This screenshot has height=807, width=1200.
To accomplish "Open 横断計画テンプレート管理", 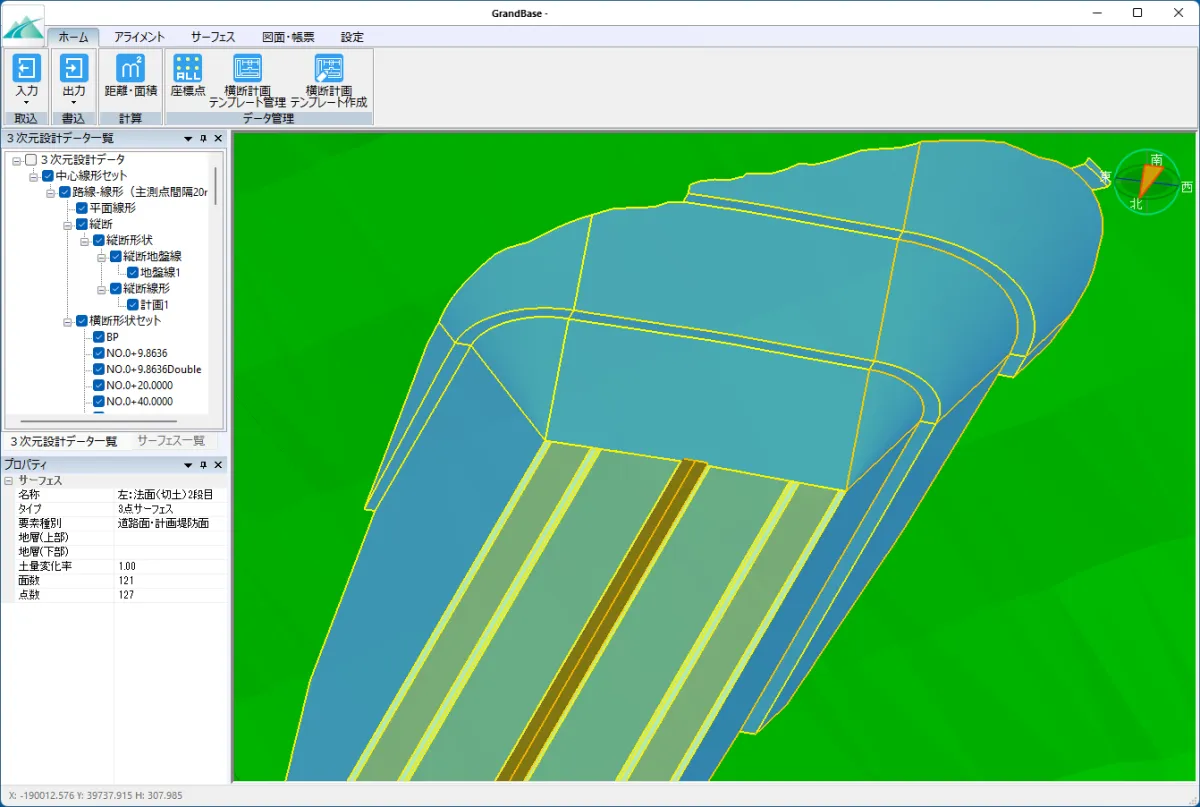I will [x=248, y=69].
